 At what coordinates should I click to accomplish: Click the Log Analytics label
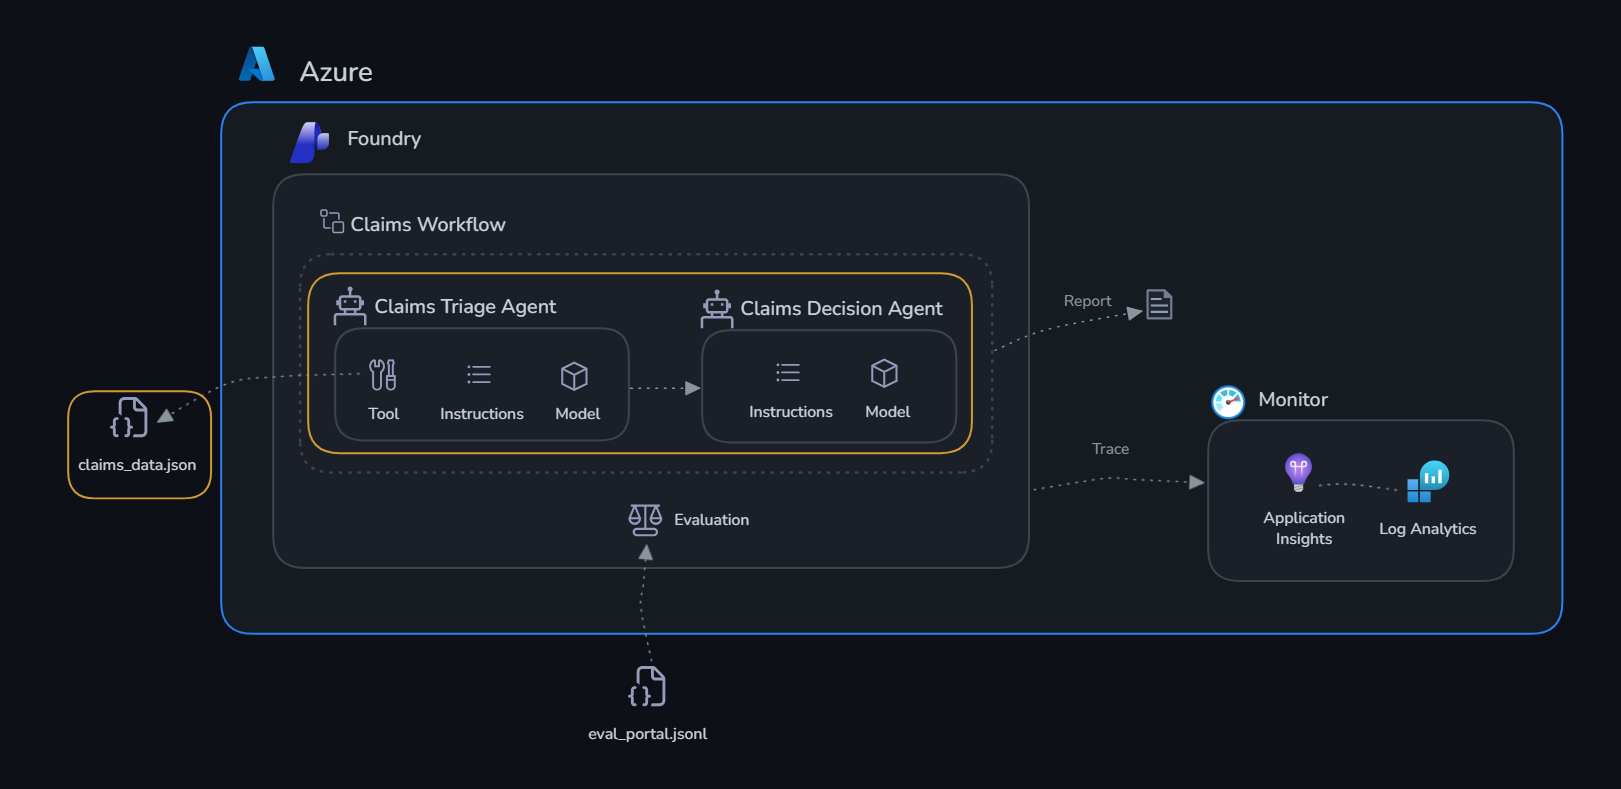(x=1428, y=529)
